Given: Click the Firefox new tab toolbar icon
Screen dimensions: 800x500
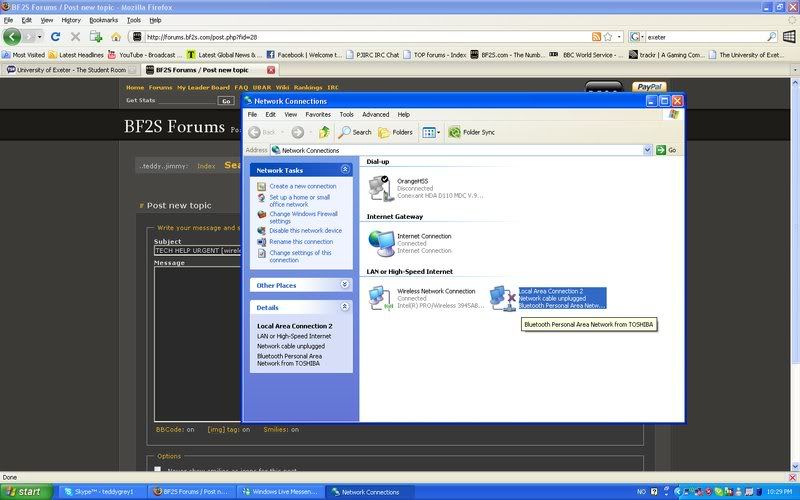Looking at the screenshot, I should pos(95,37).
